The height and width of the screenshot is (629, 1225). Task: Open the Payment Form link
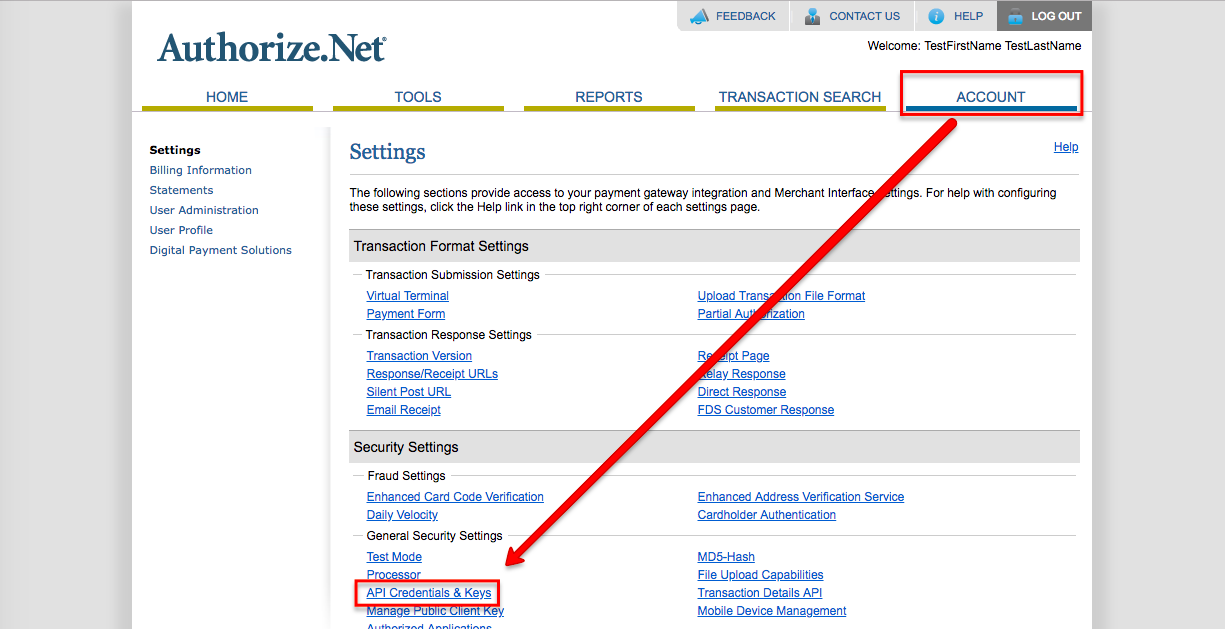(x=406, y=314)
